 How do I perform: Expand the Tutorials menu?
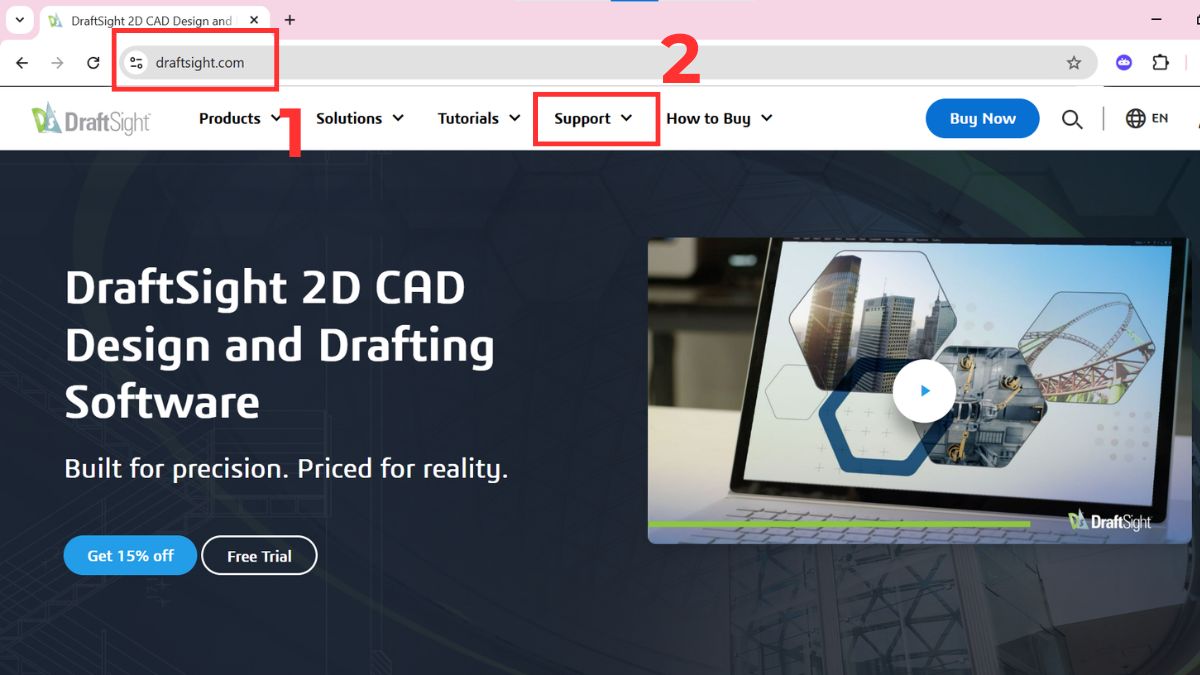click(479, 118)
